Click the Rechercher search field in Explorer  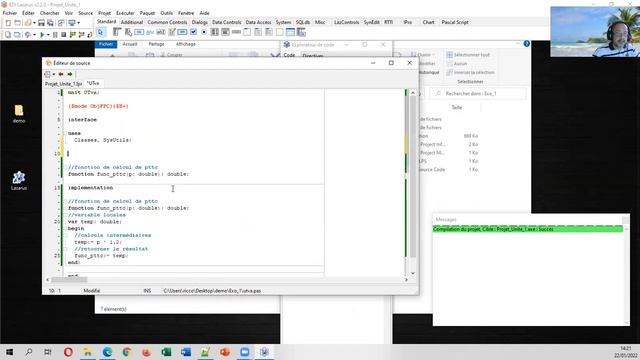pyautogui.click(x=478, y=93)
